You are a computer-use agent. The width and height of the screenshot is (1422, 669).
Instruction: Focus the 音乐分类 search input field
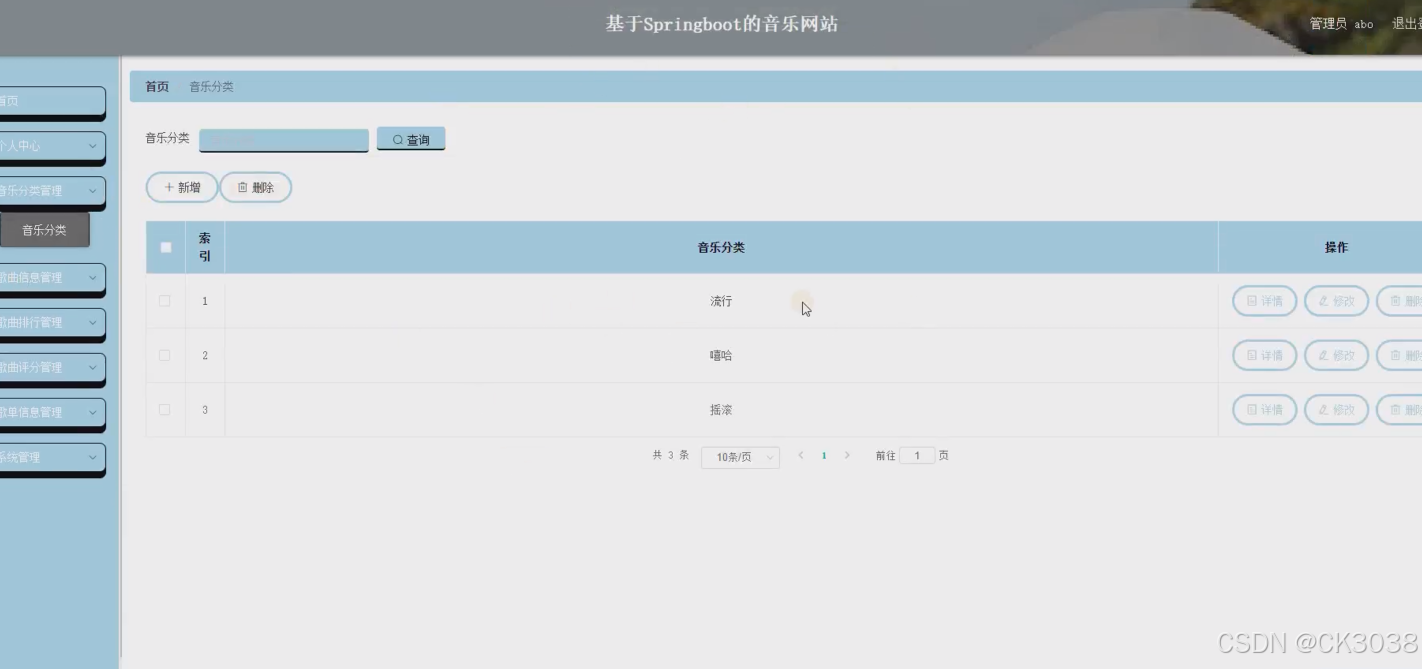(x=284, y=140)
